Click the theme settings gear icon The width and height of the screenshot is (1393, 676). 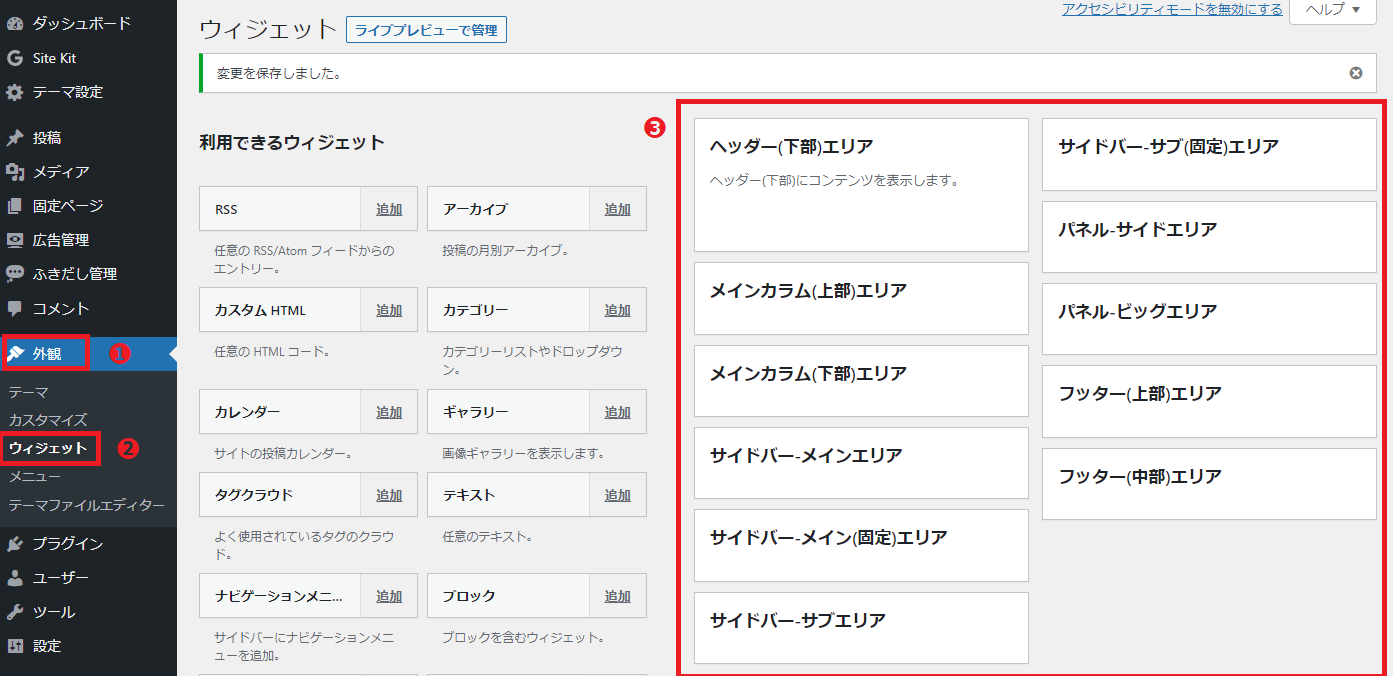point(15,92)
